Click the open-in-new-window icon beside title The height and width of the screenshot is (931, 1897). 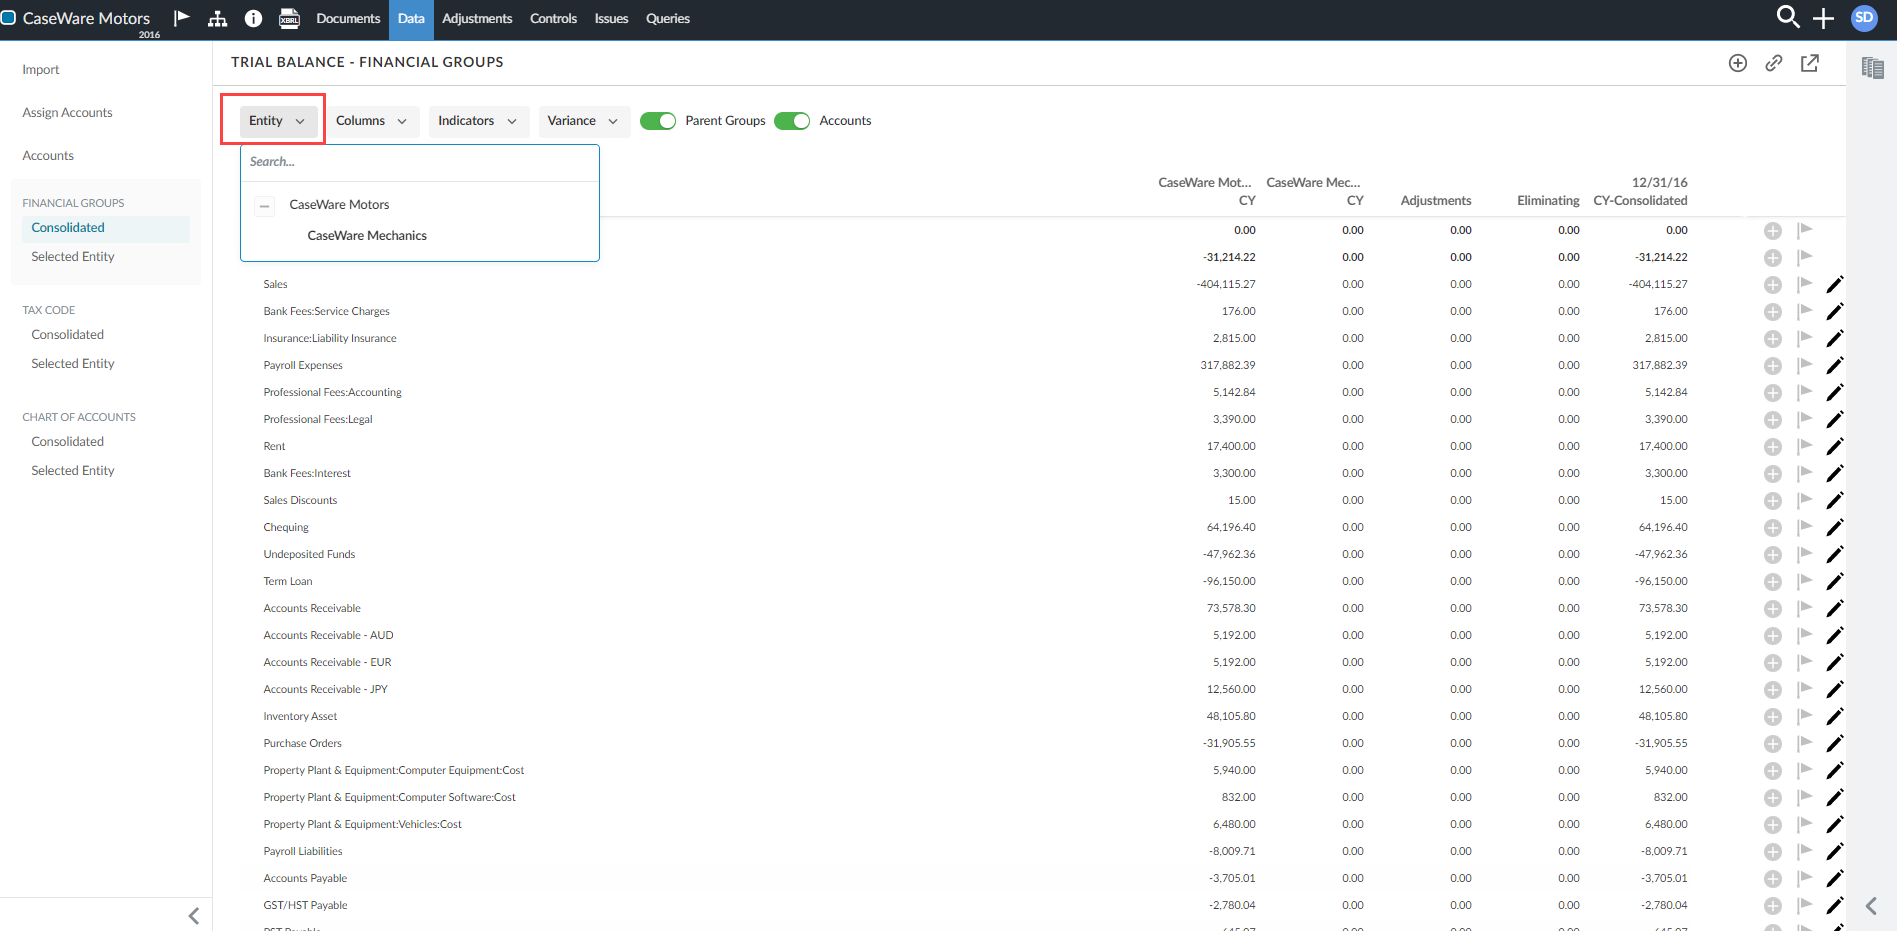pyautogui.click(x=1810, y=63)
